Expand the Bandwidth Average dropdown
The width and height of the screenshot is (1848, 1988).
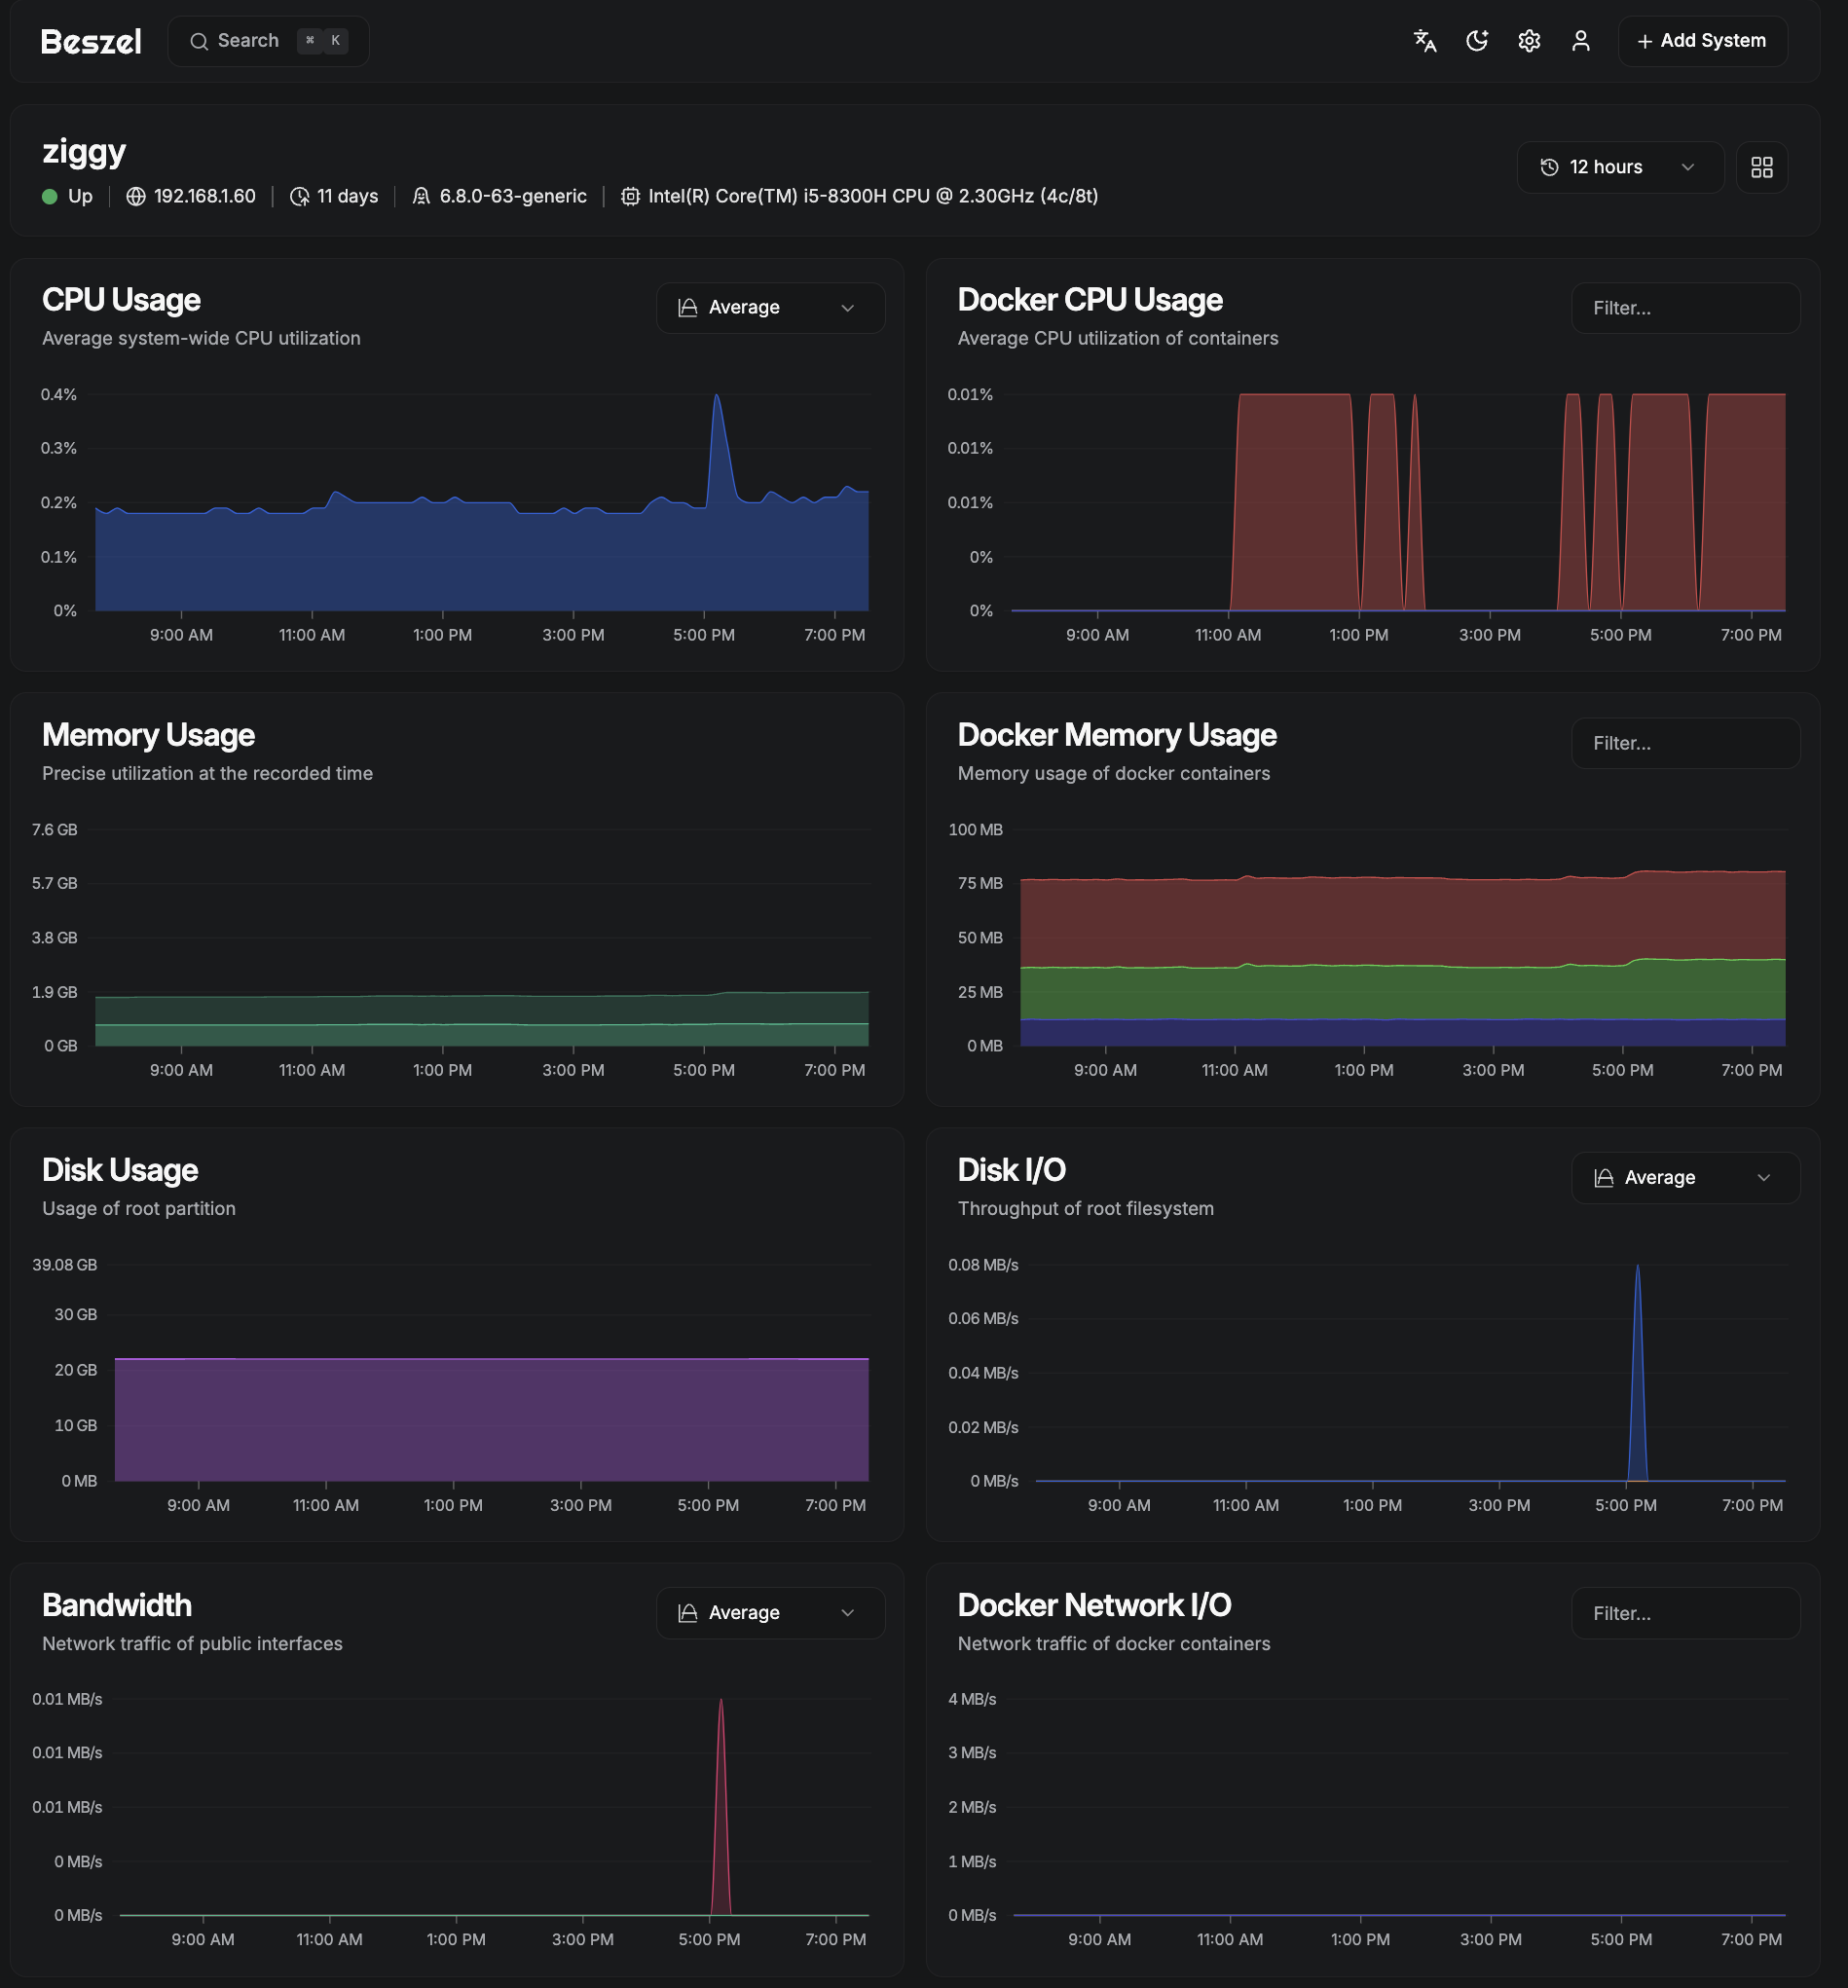tap(769, 1613)
